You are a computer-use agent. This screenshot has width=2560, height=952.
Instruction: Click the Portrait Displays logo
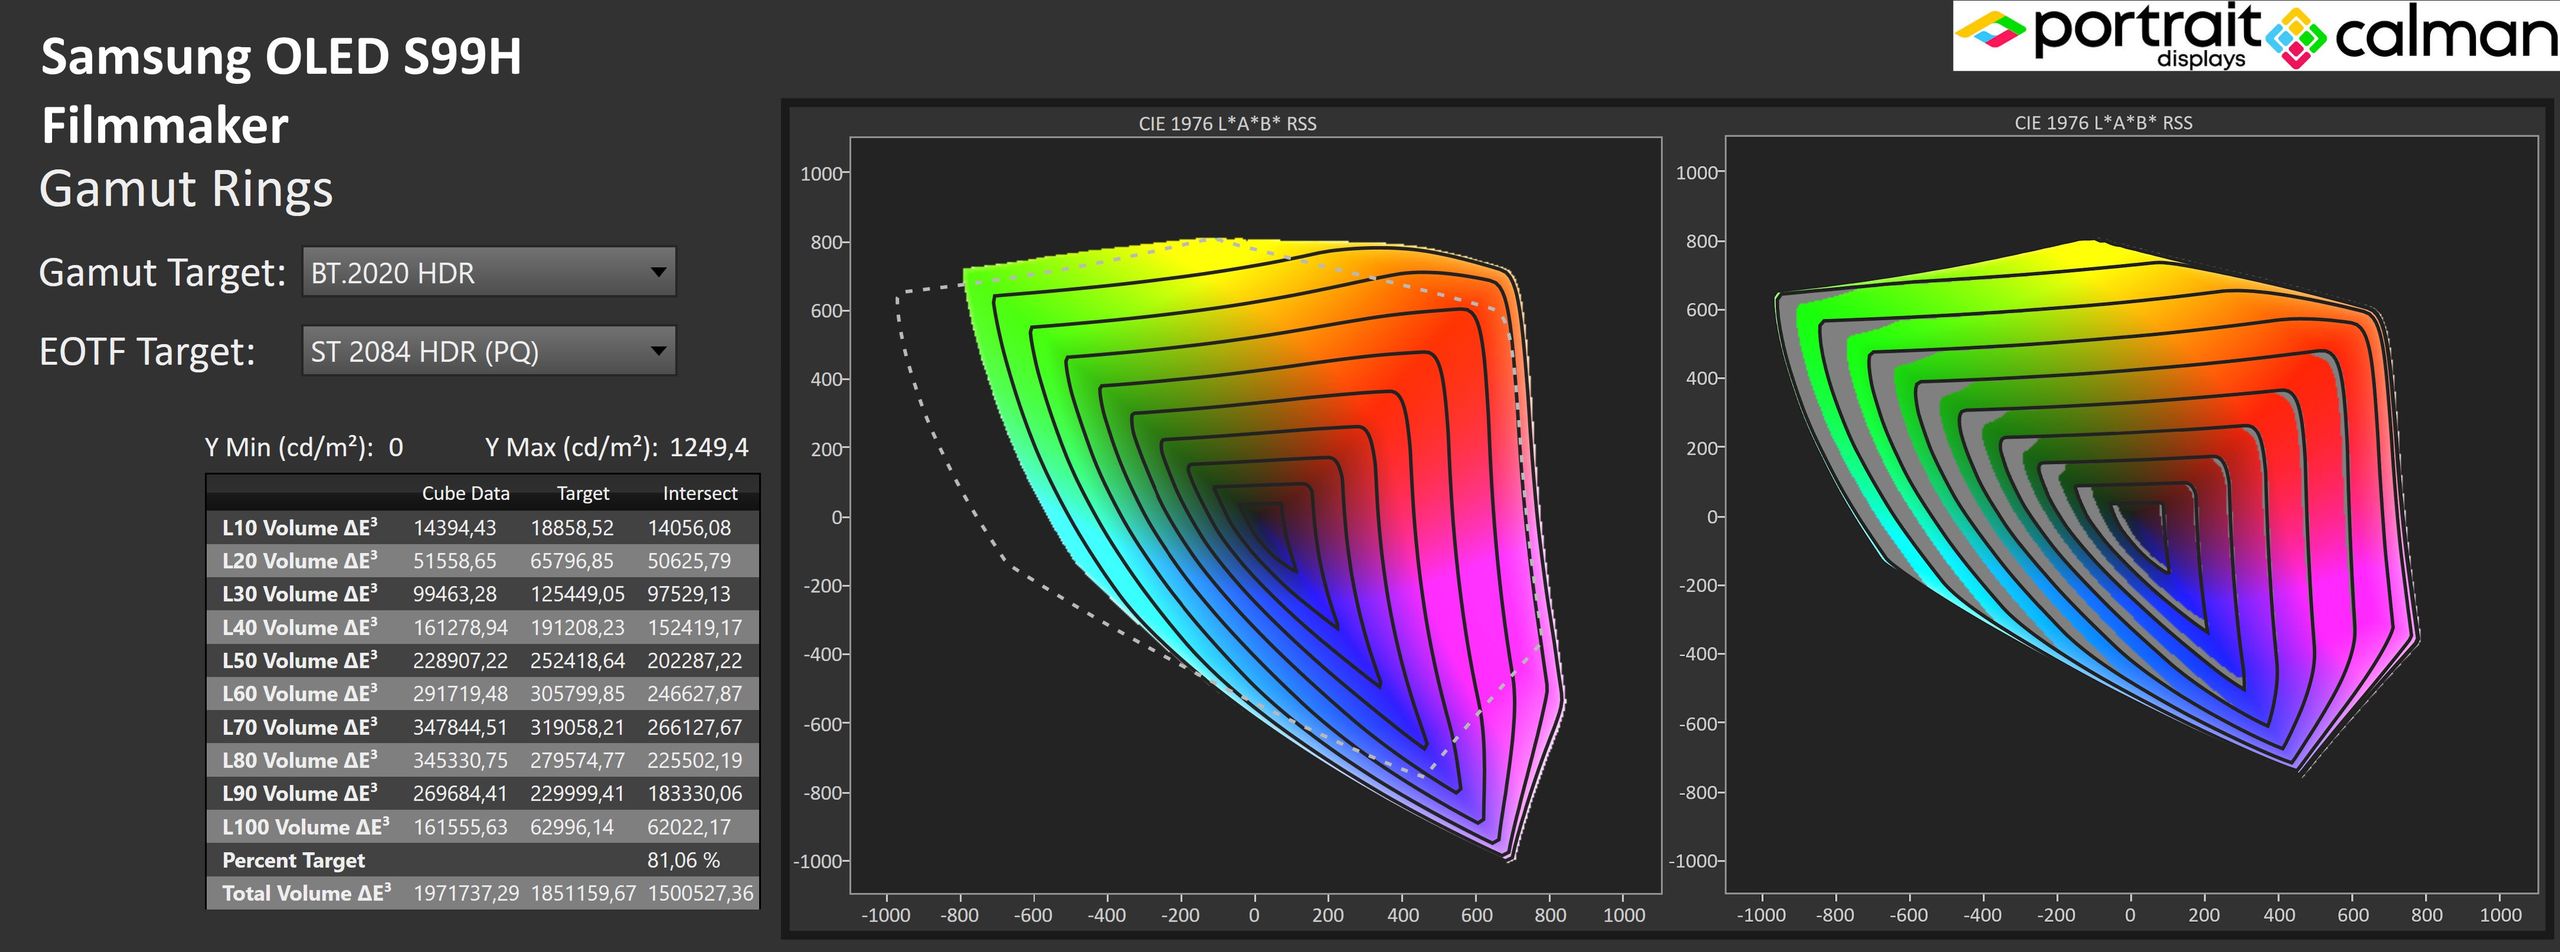point(2108,36)
